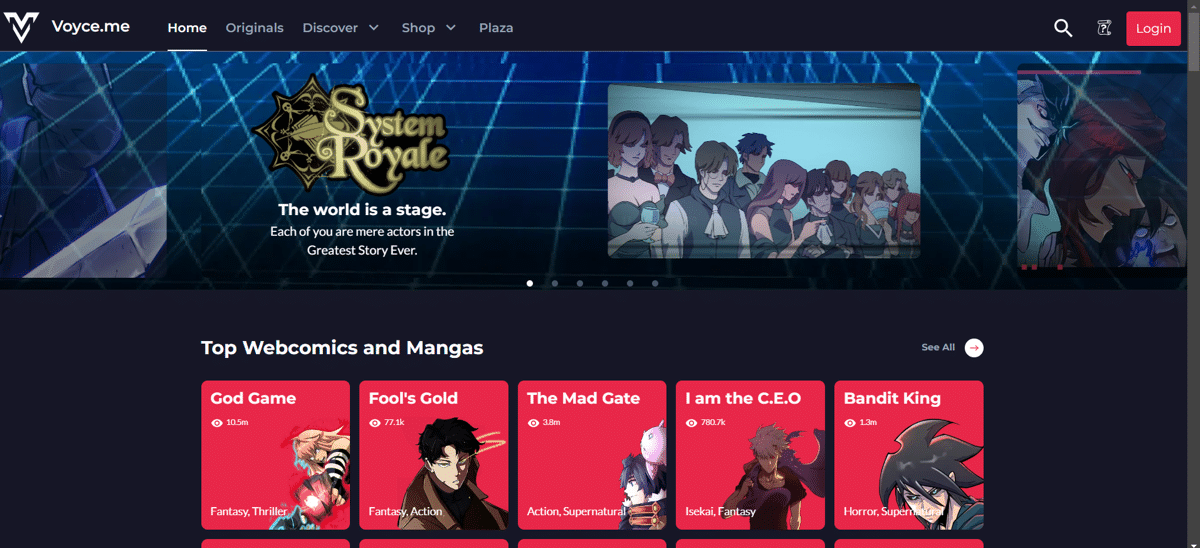The width and height of the screenshot is (1200, 548).
Task: Select the fourth carousel dot
Action: (605, 283)
